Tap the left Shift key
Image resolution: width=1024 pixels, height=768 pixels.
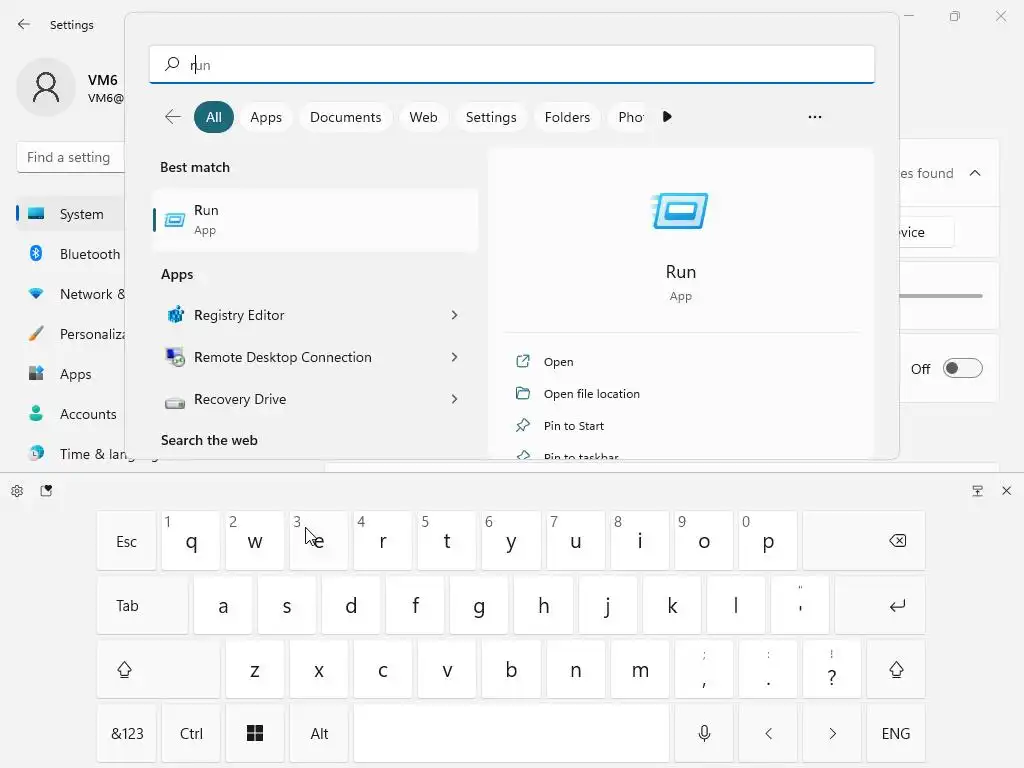(x=158, y=669)
